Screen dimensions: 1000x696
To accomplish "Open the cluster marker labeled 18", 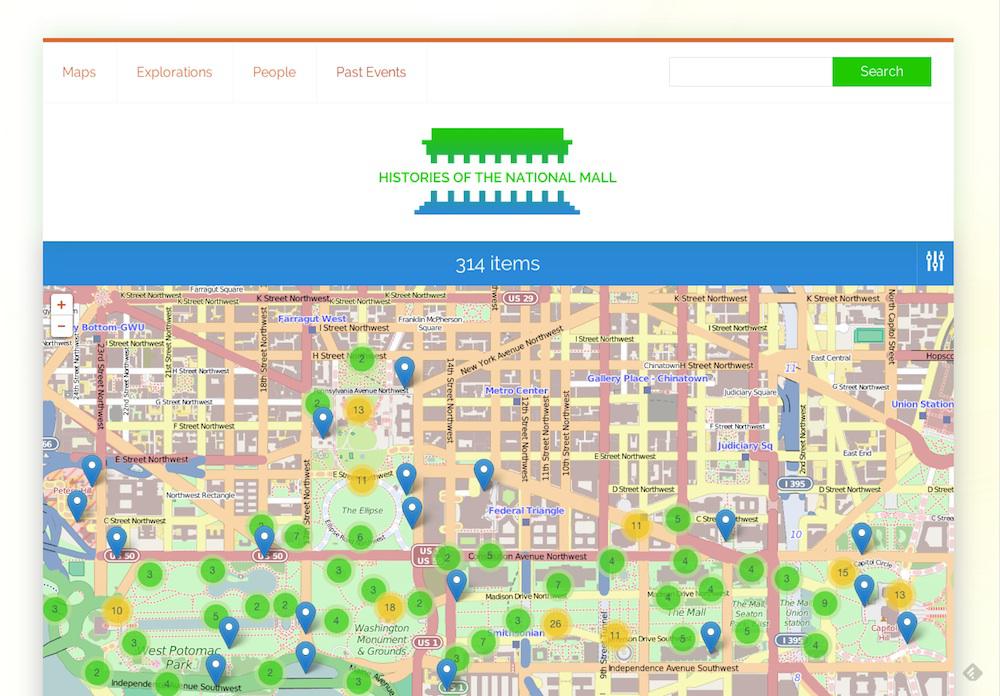I will pyautogui.click(x=390, y=607).
